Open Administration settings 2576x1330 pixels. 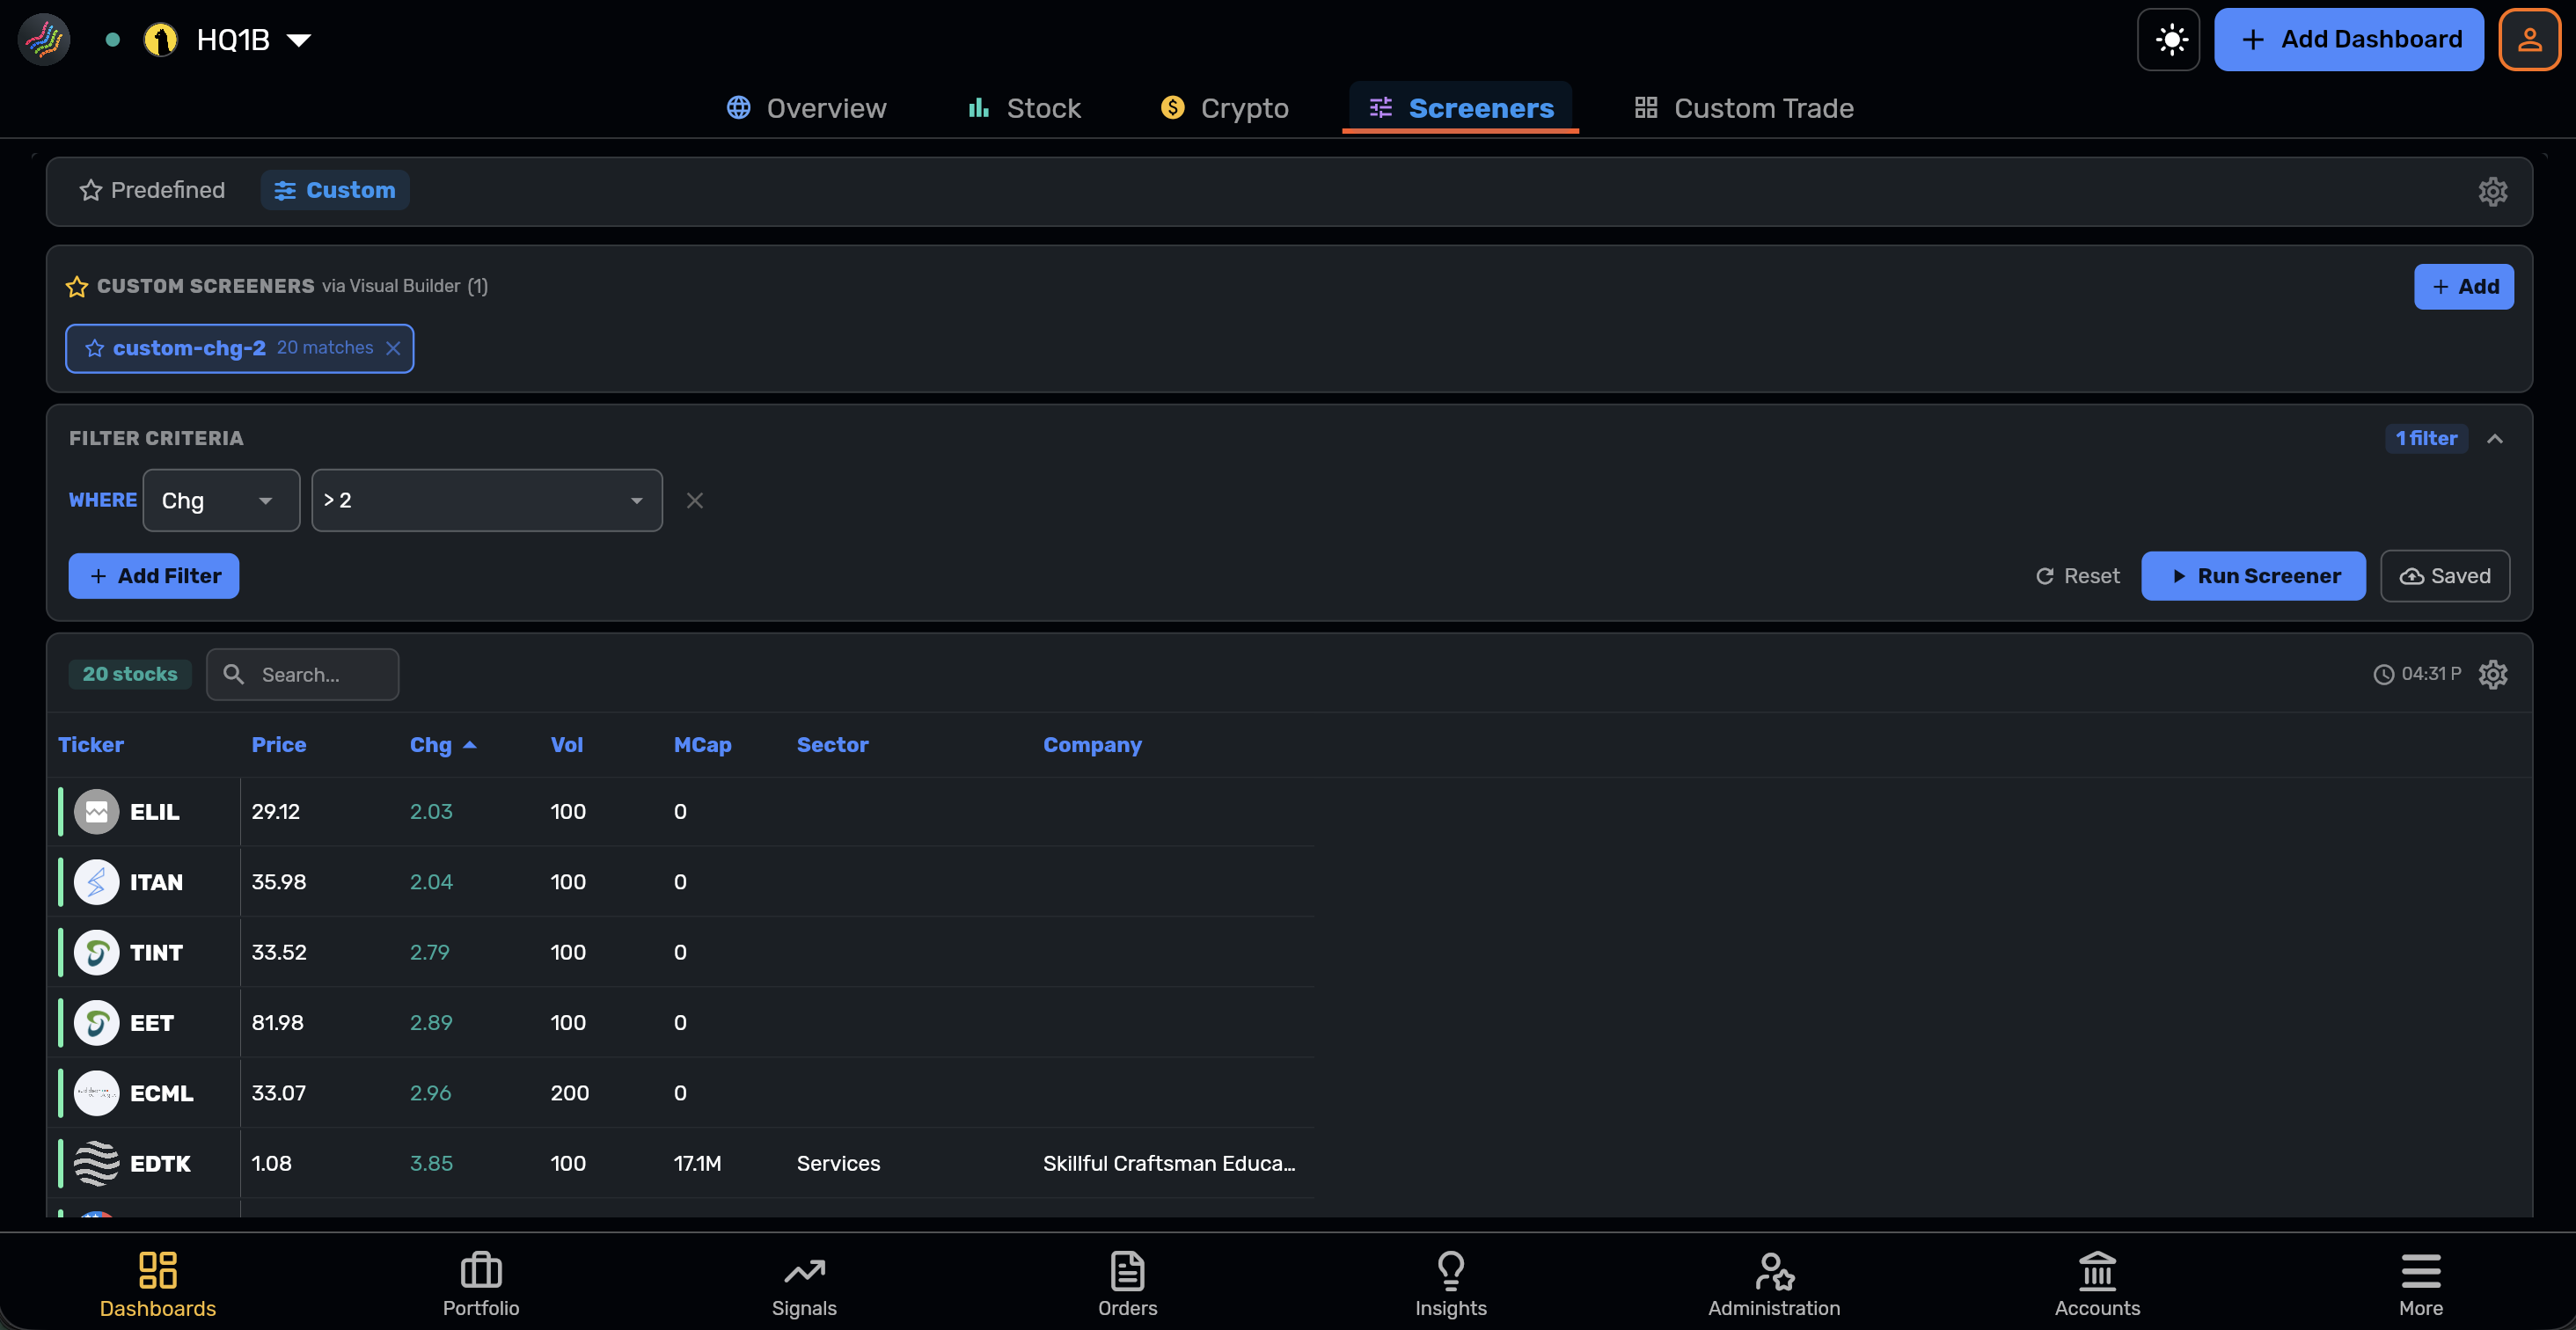(x=1774, y=1285)
